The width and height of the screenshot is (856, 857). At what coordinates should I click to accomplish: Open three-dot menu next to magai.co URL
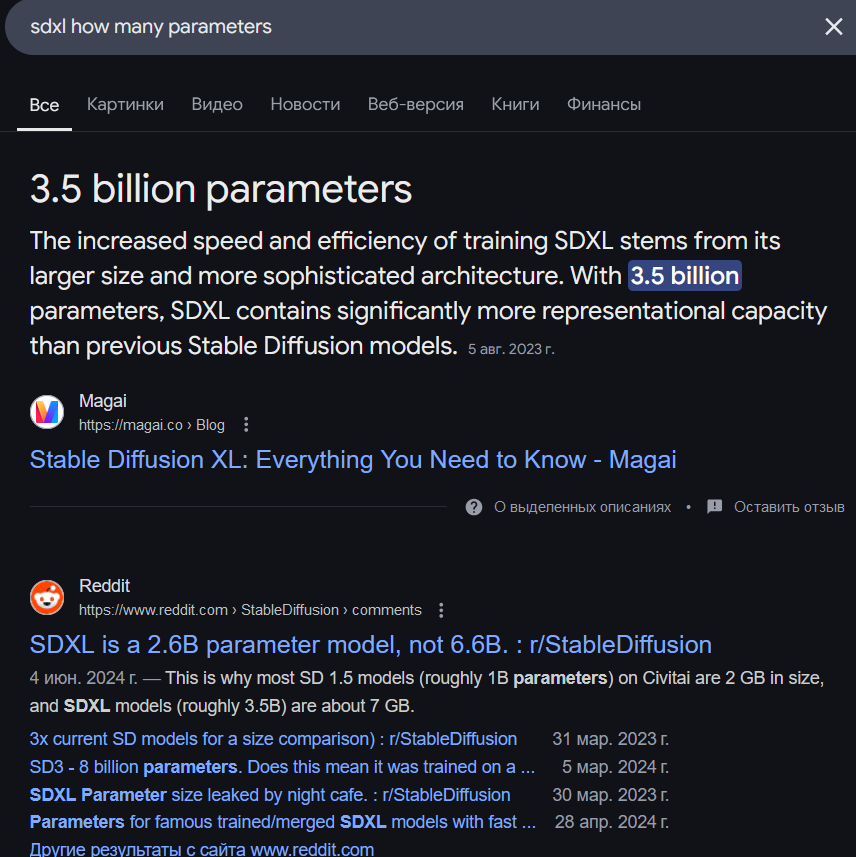(246, 425)
